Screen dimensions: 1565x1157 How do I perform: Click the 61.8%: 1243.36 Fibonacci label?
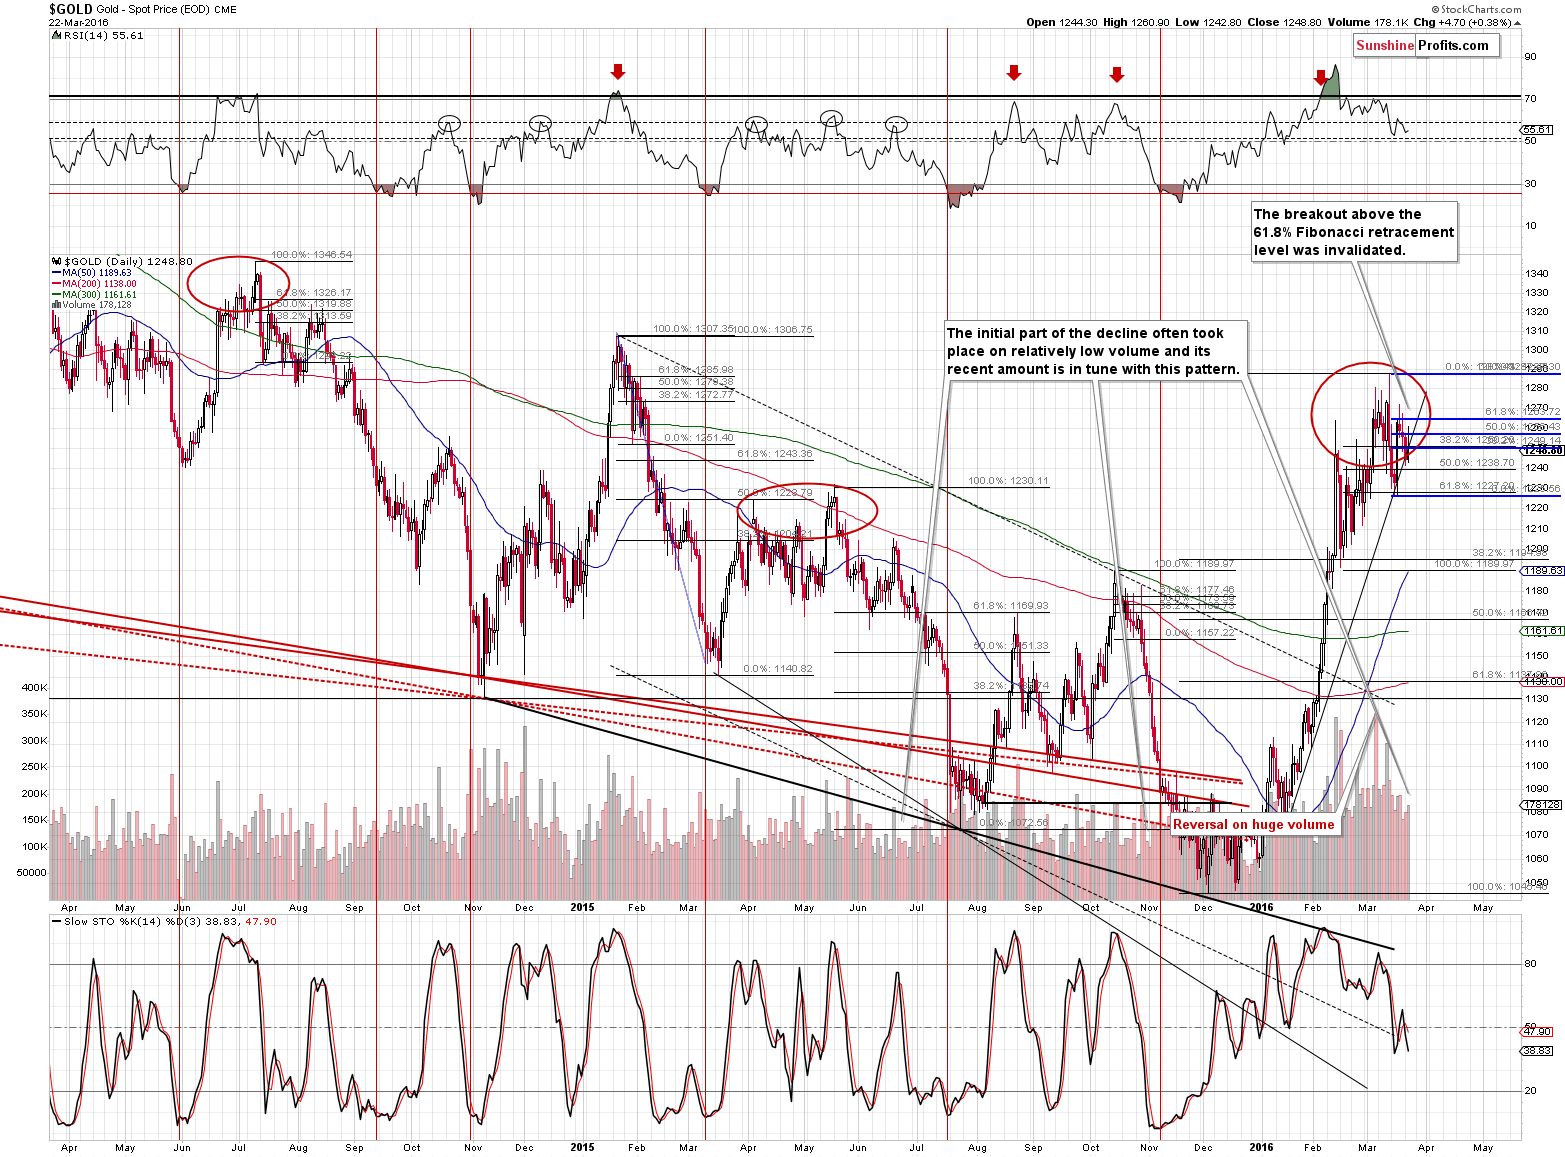click(775, 454)
